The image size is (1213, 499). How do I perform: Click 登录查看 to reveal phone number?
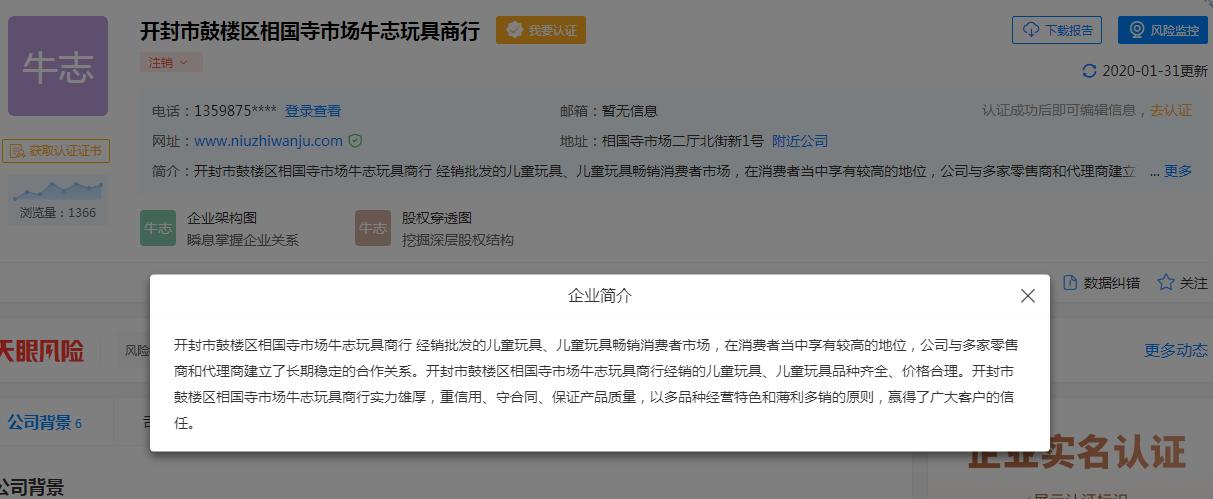click(x=313, y=111)
